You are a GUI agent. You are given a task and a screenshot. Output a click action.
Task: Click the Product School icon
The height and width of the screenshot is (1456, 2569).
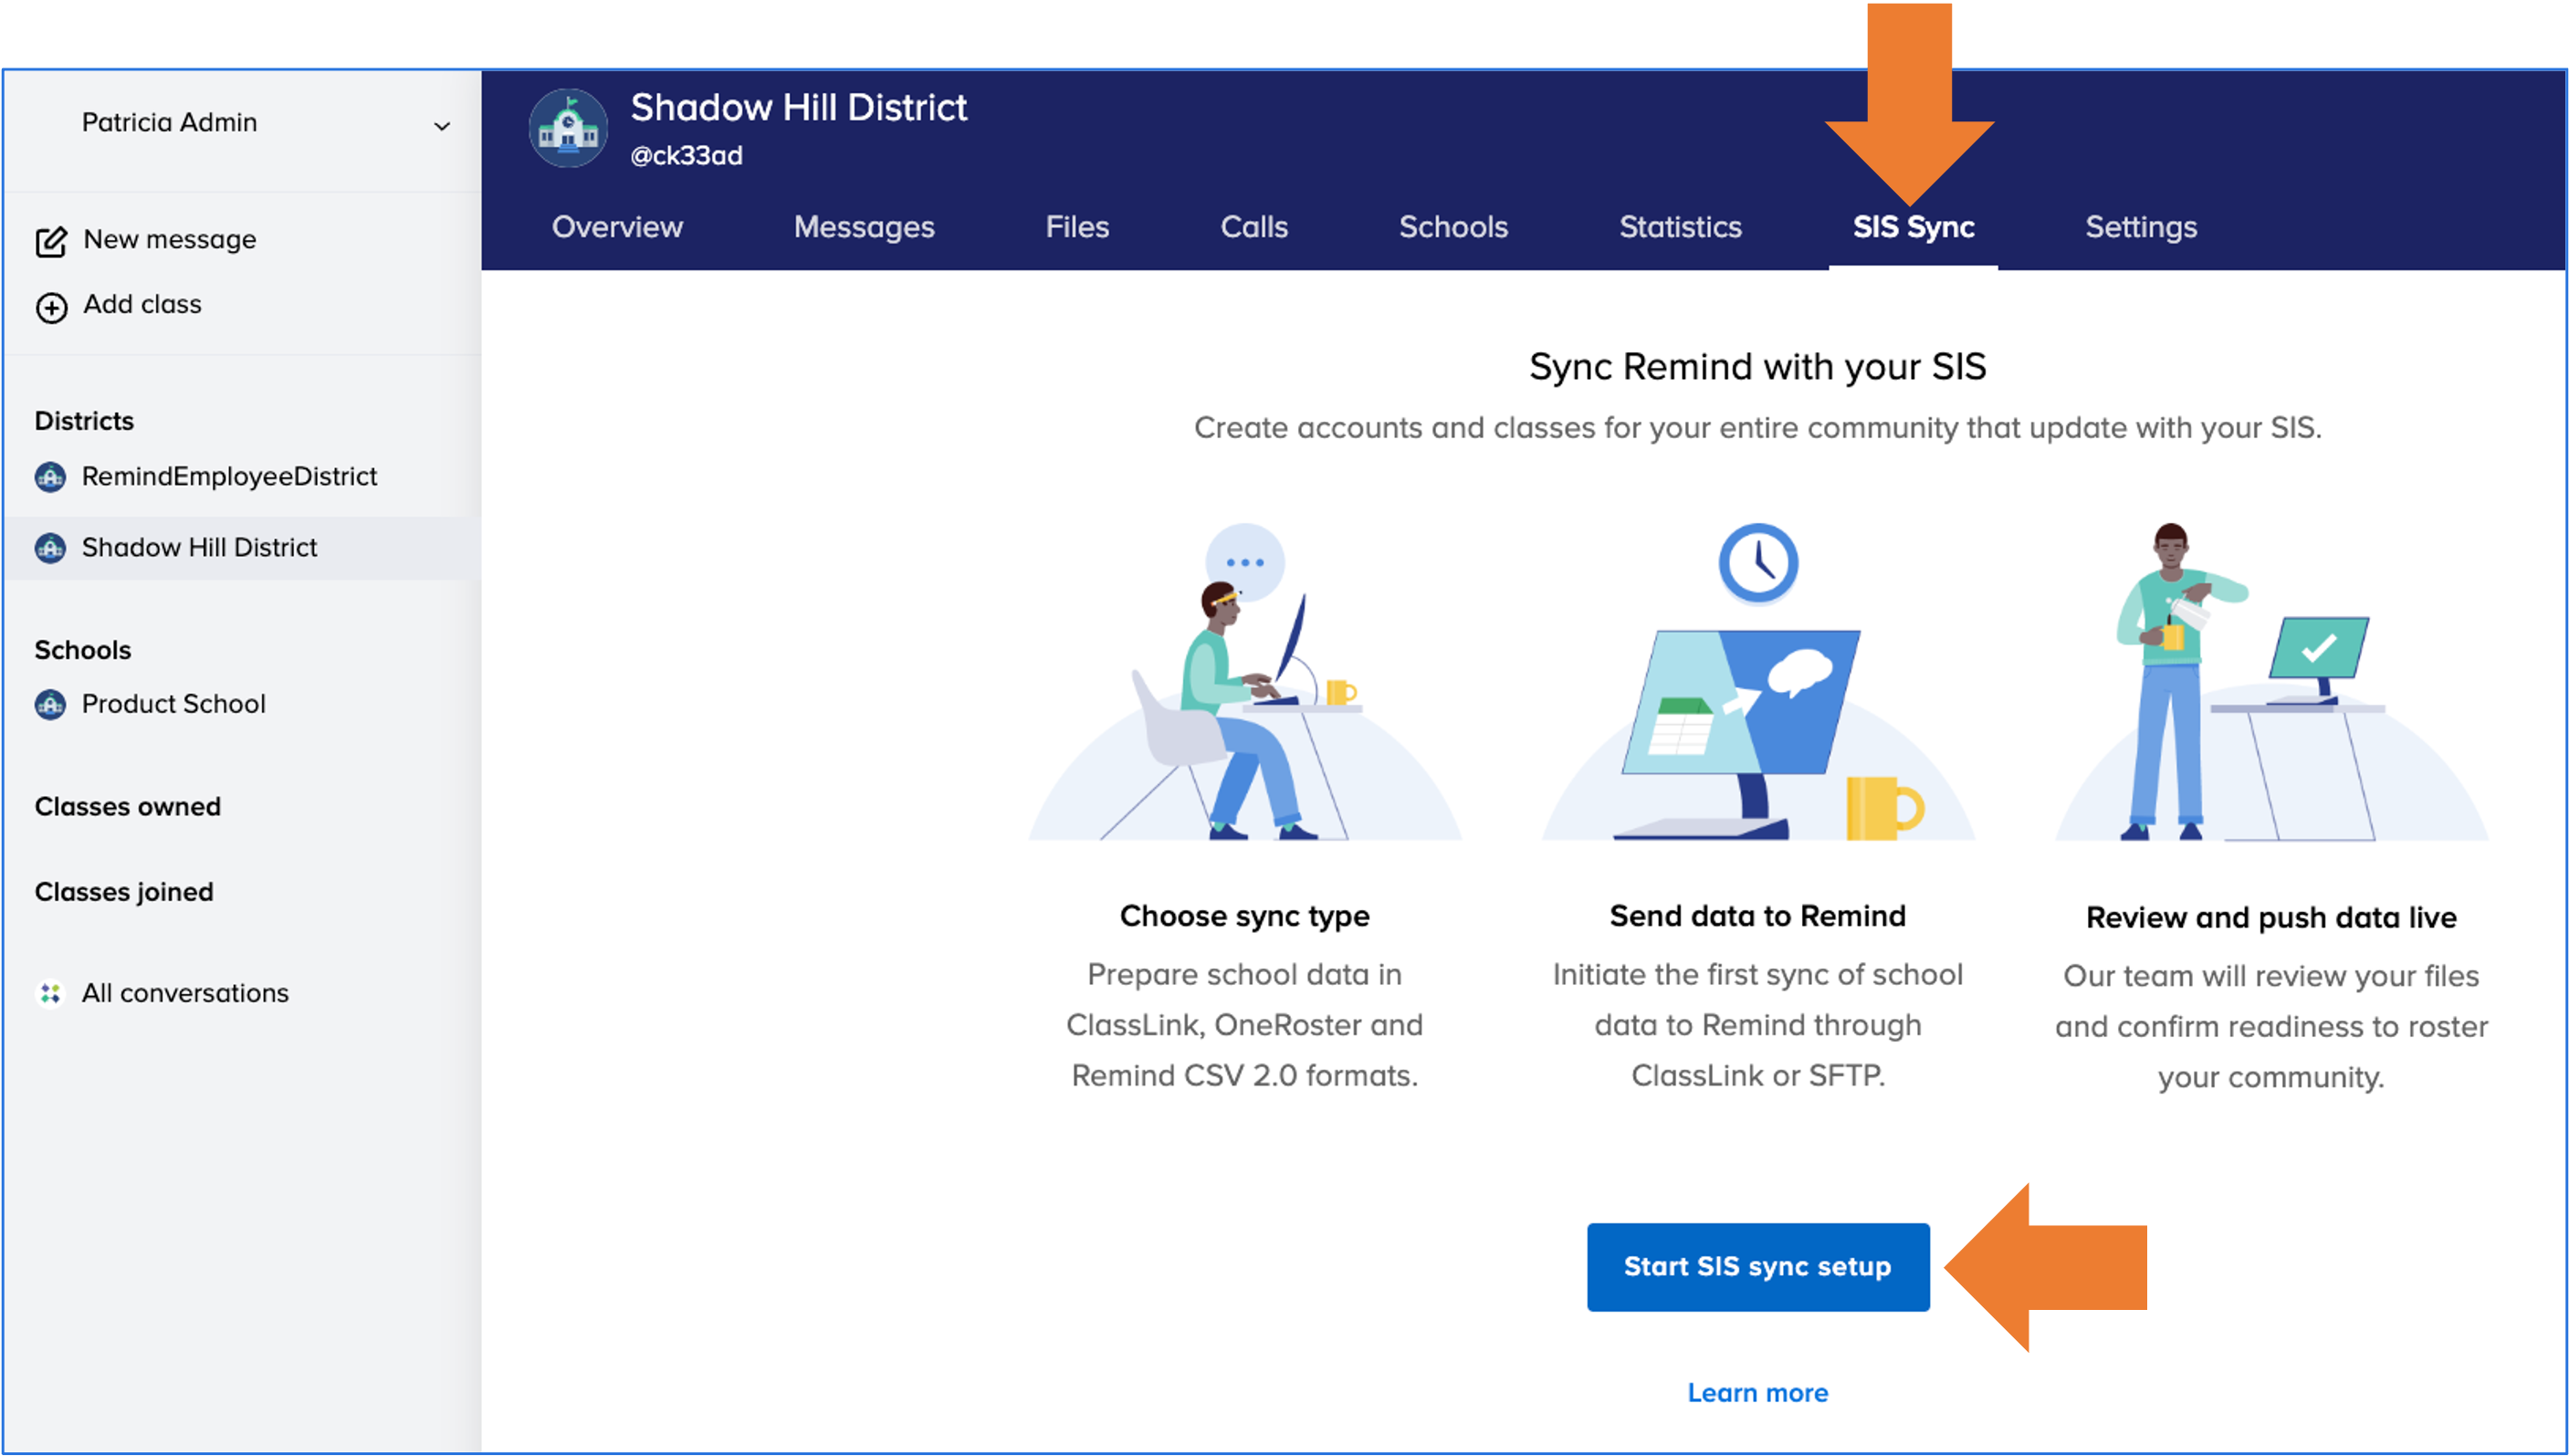(x=50, y=705)
